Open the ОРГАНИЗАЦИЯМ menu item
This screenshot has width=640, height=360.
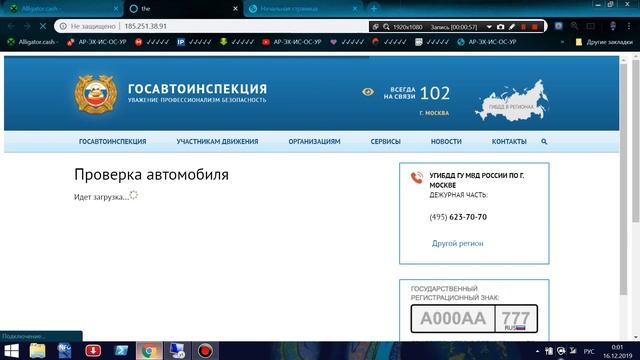(314, 141)
